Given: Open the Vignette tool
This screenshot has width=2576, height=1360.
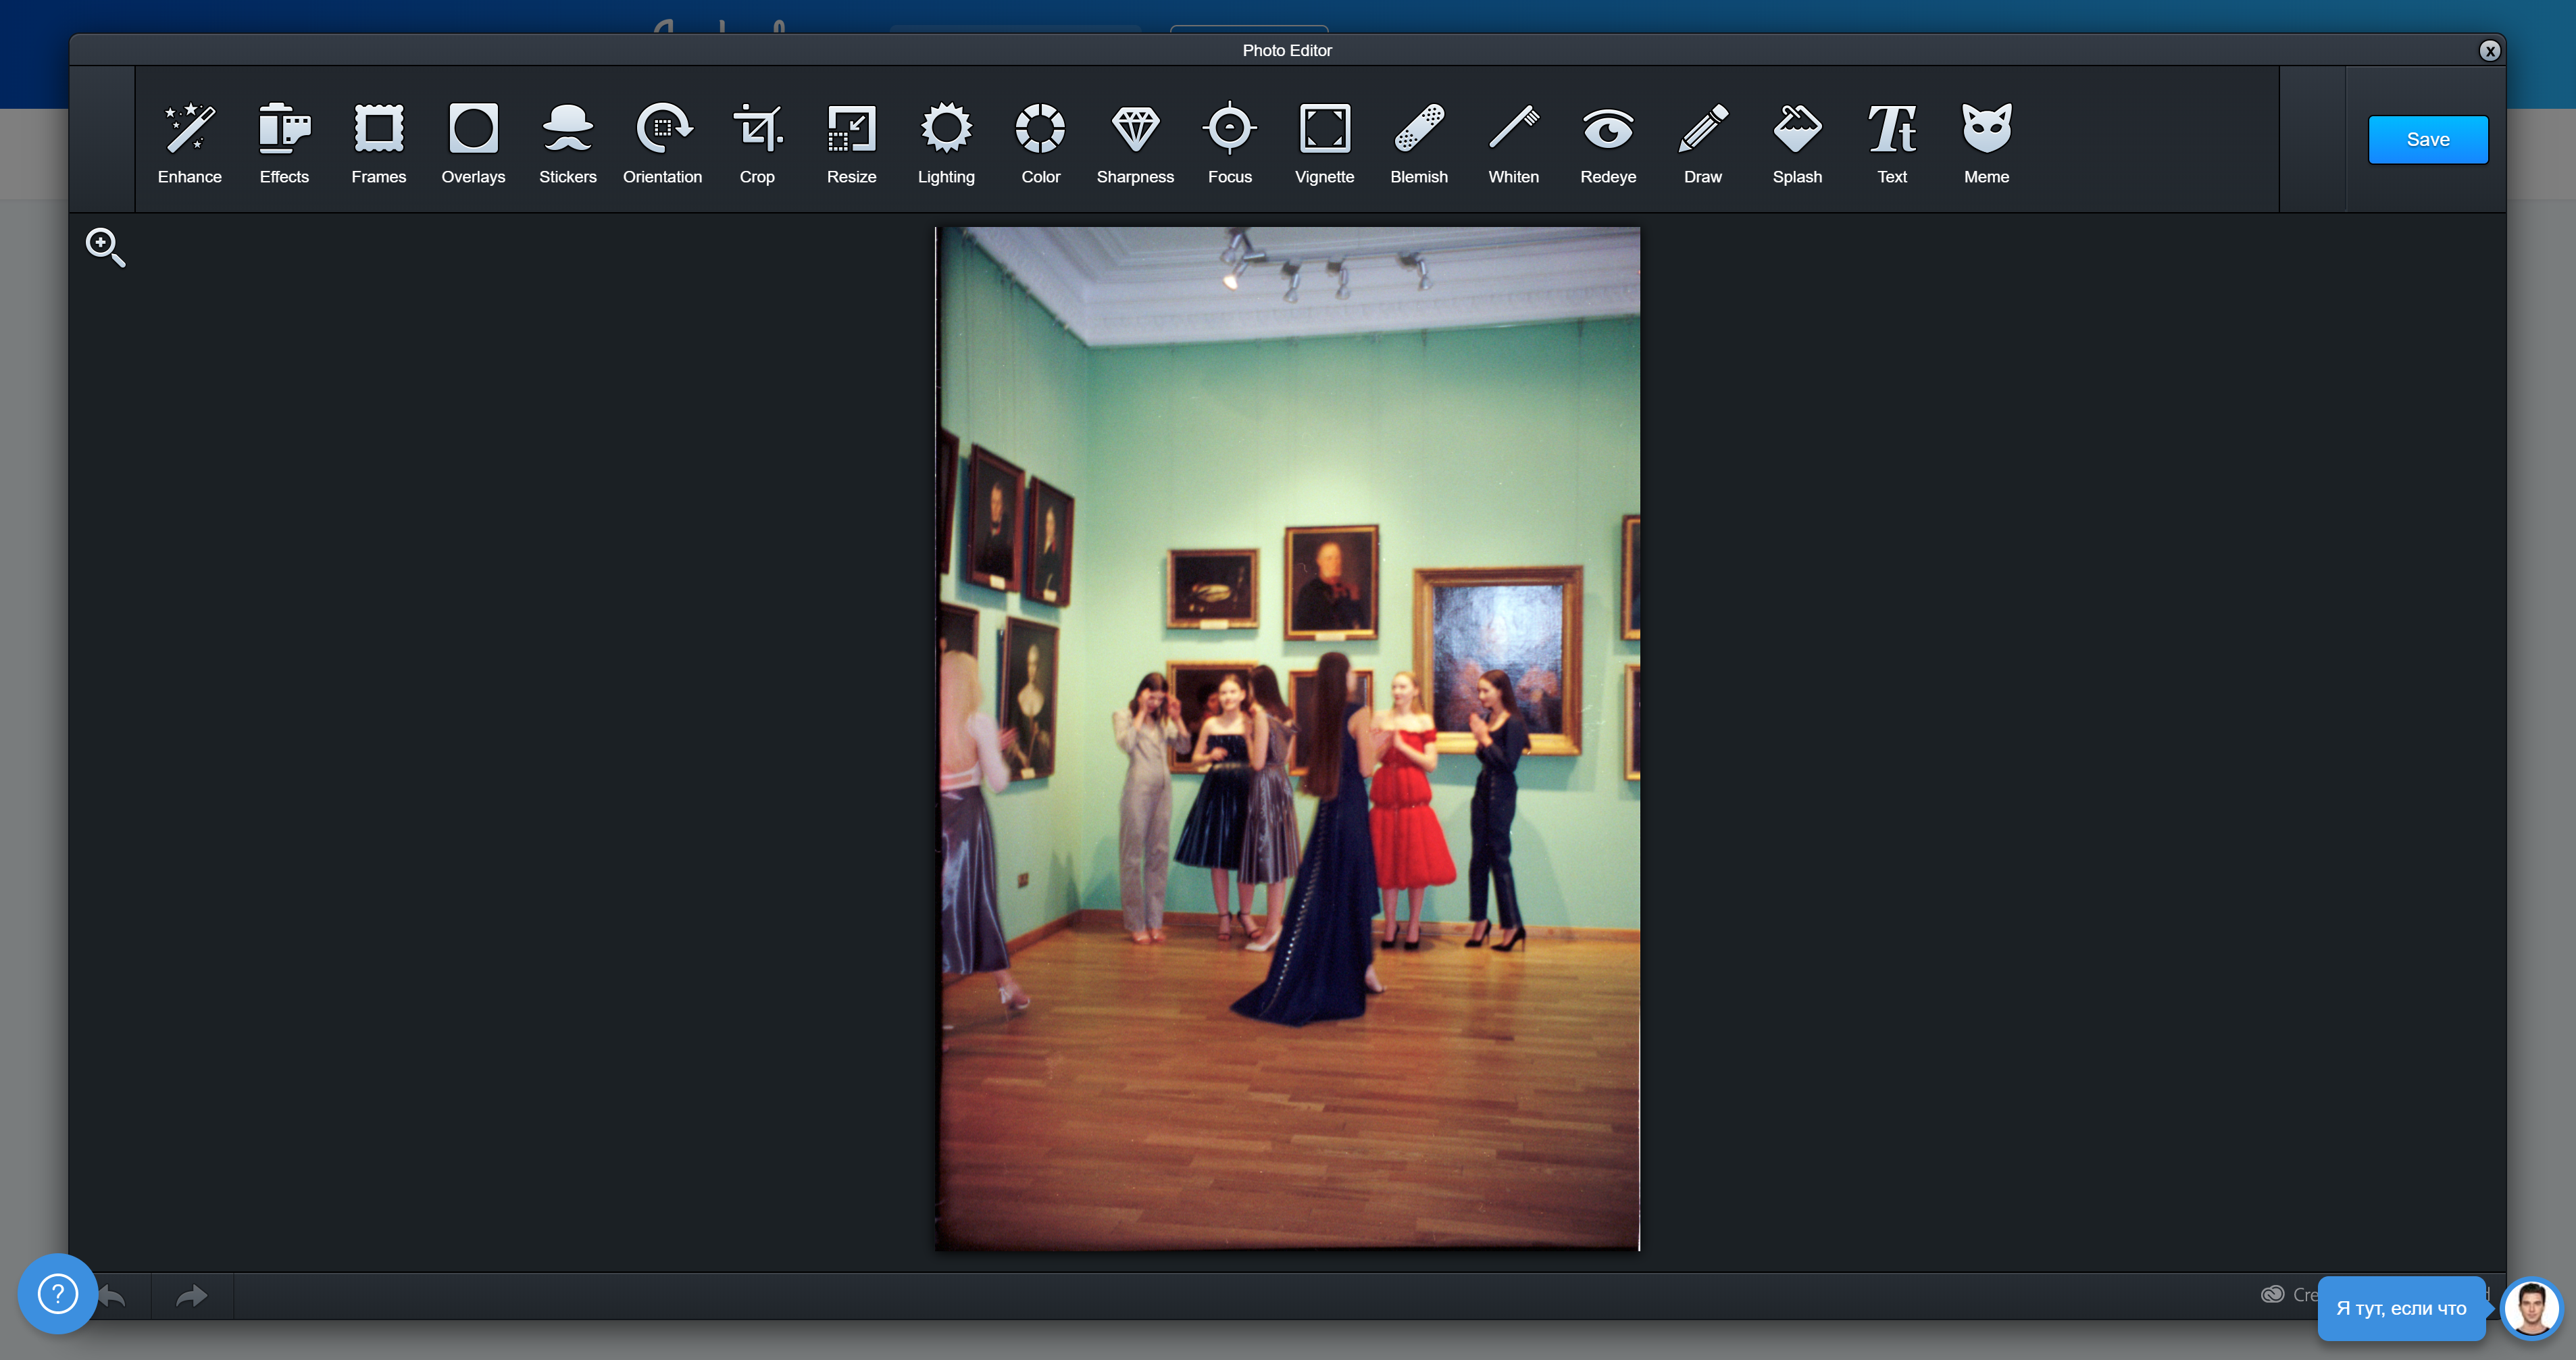Looking at the screenshot, I should click(1324, 142).
